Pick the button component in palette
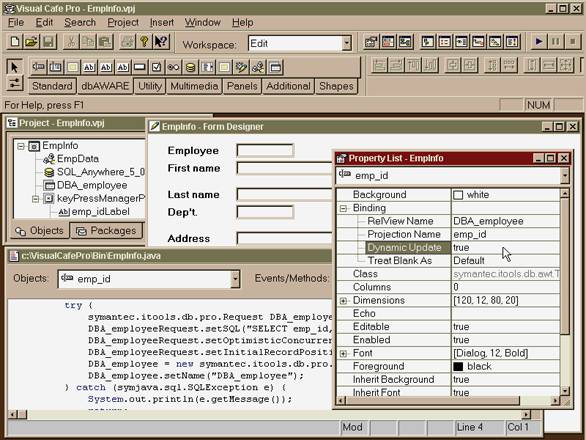Image resolution: width=586 pixels, height=440 pixels. coord(140,67)
